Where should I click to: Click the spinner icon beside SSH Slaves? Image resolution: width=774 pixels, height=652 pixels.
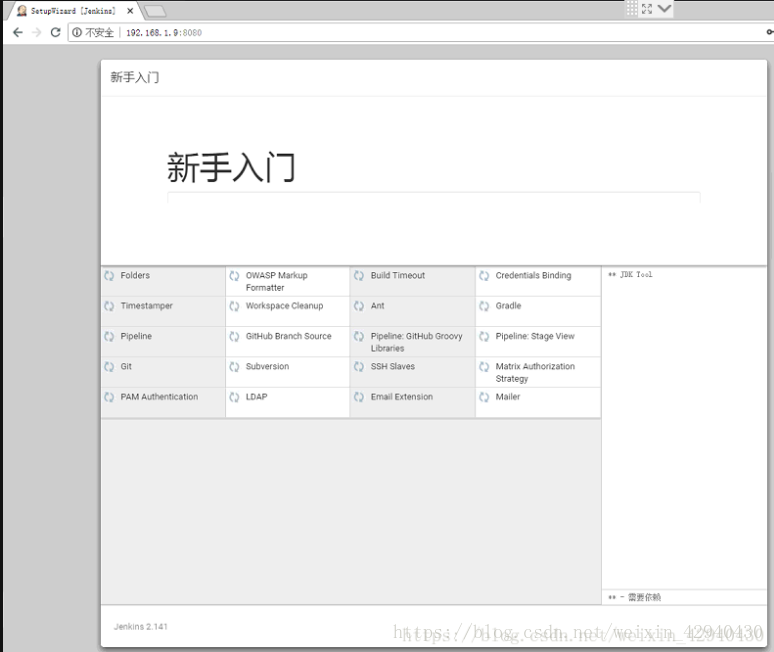pyautogui.click(x=359, y=367)
